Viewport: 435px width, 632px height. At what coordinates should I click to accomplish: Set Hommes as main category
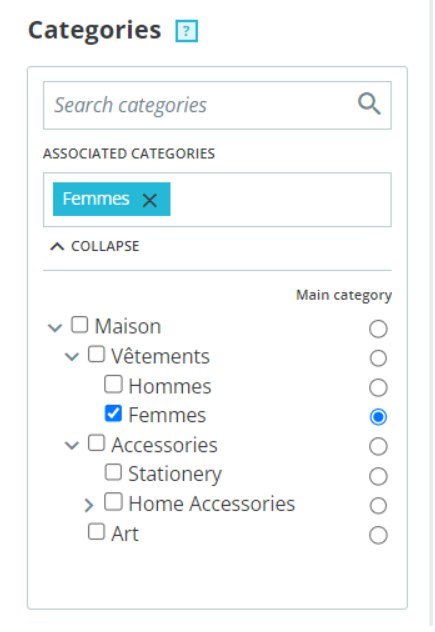click(x=378, y=388)
